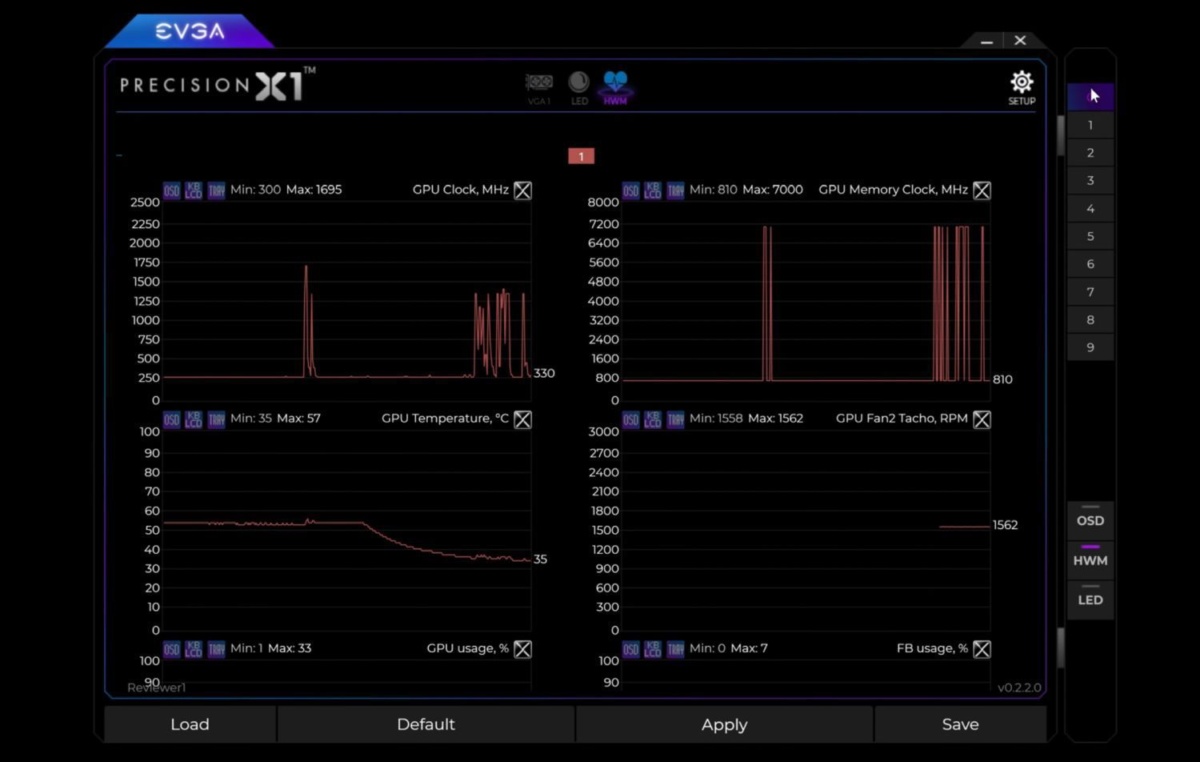Click the version label v0.2.2.0
Image resolution: width=1200 pixels, height=762 pixels.
pyautogui.click(x=1019, y=688)
